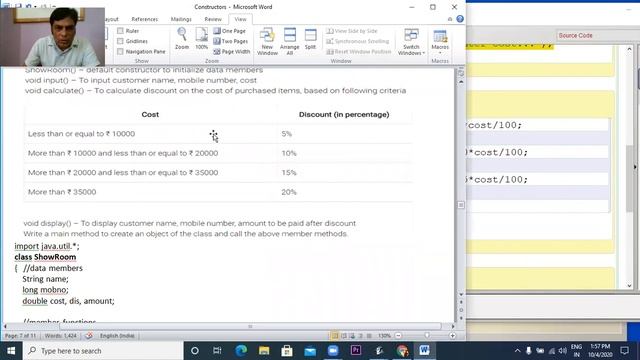This screenshot has width=640, height=360.
Task: Click Arrange All windows
Action: click(289, 41)
